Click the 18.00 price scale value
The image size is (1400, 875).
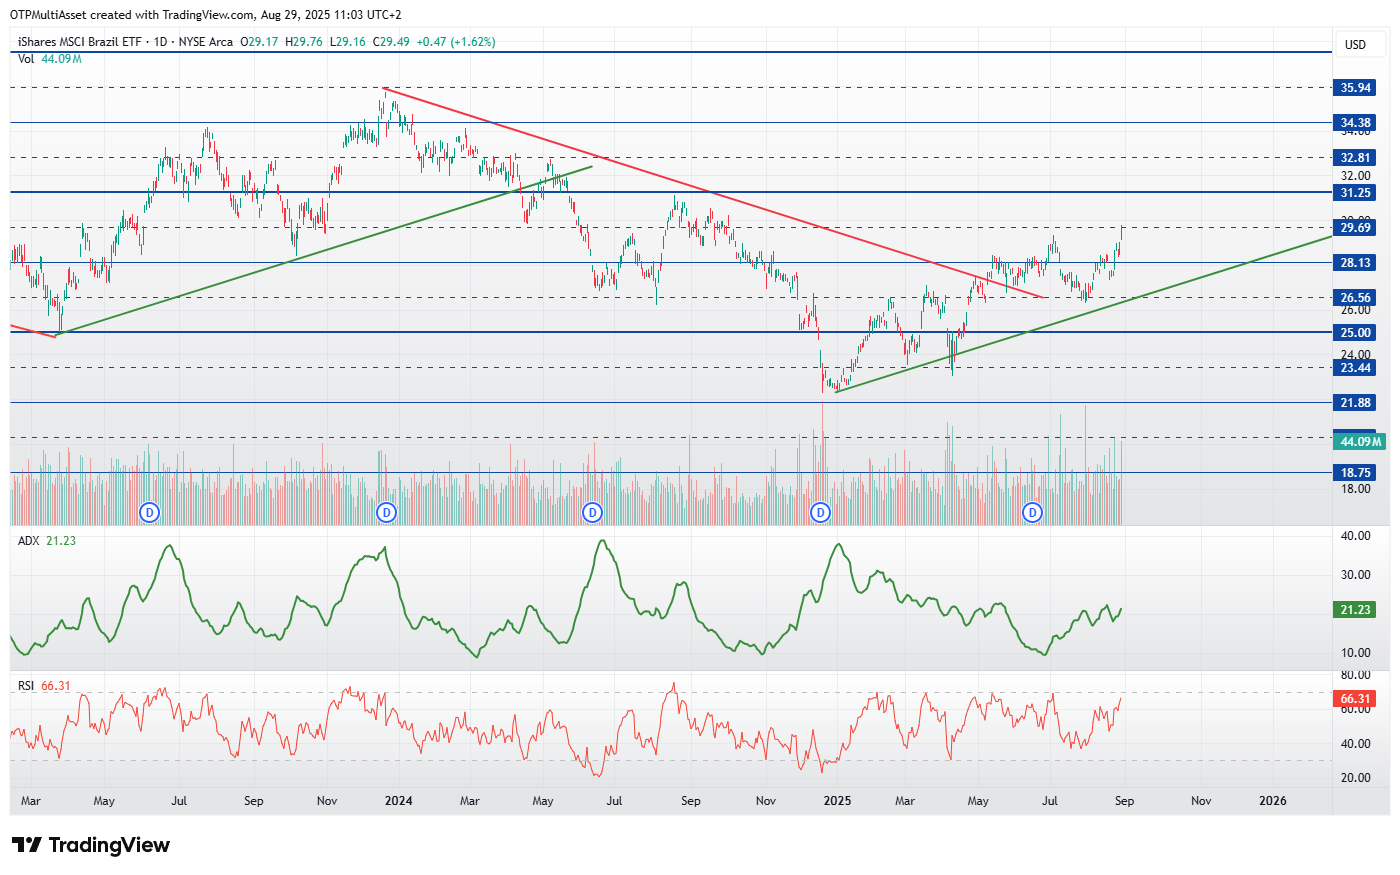[x=1355, y=489]
